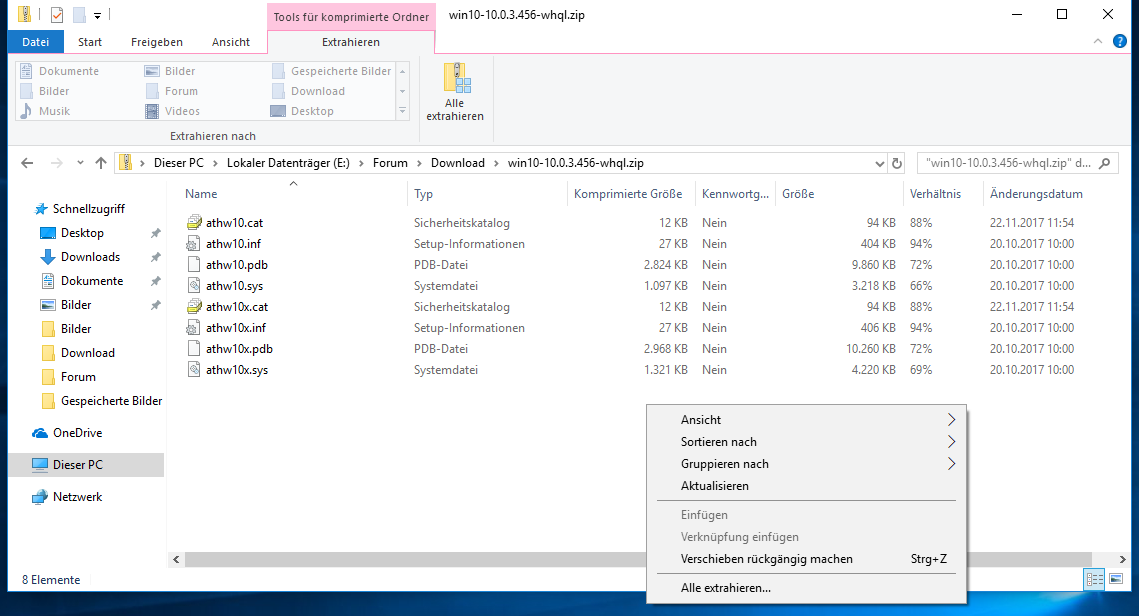Open the Ansicht ribbon tab
The width and height of the screenshot is (1139, 616).
(231, 42)
